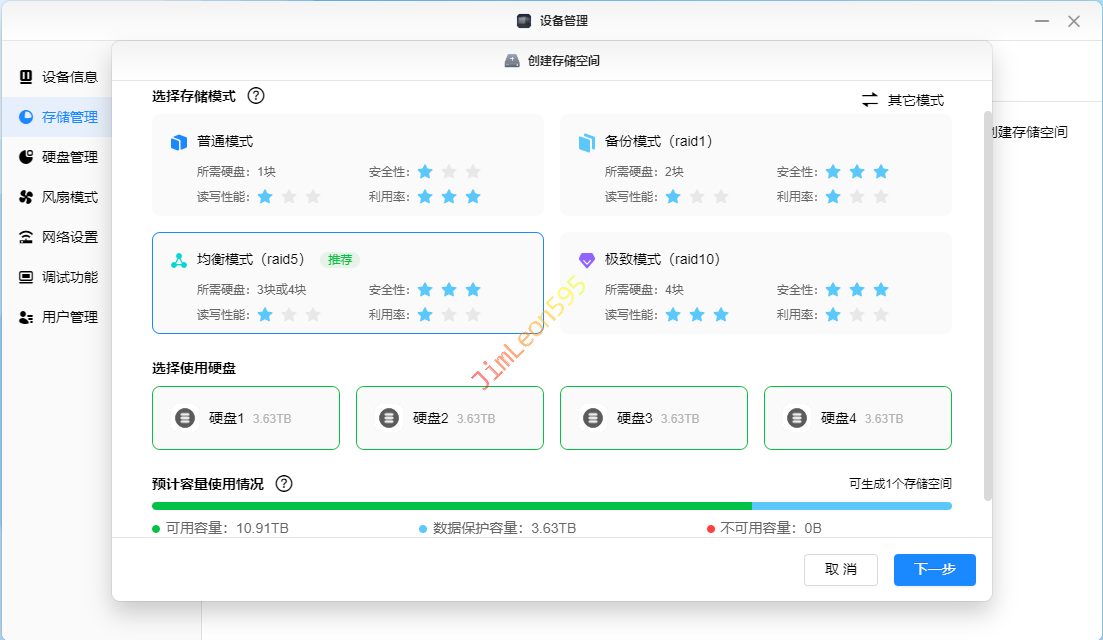Click the 风扇模式 fan icon in sidebar

[x=26, y=197]
